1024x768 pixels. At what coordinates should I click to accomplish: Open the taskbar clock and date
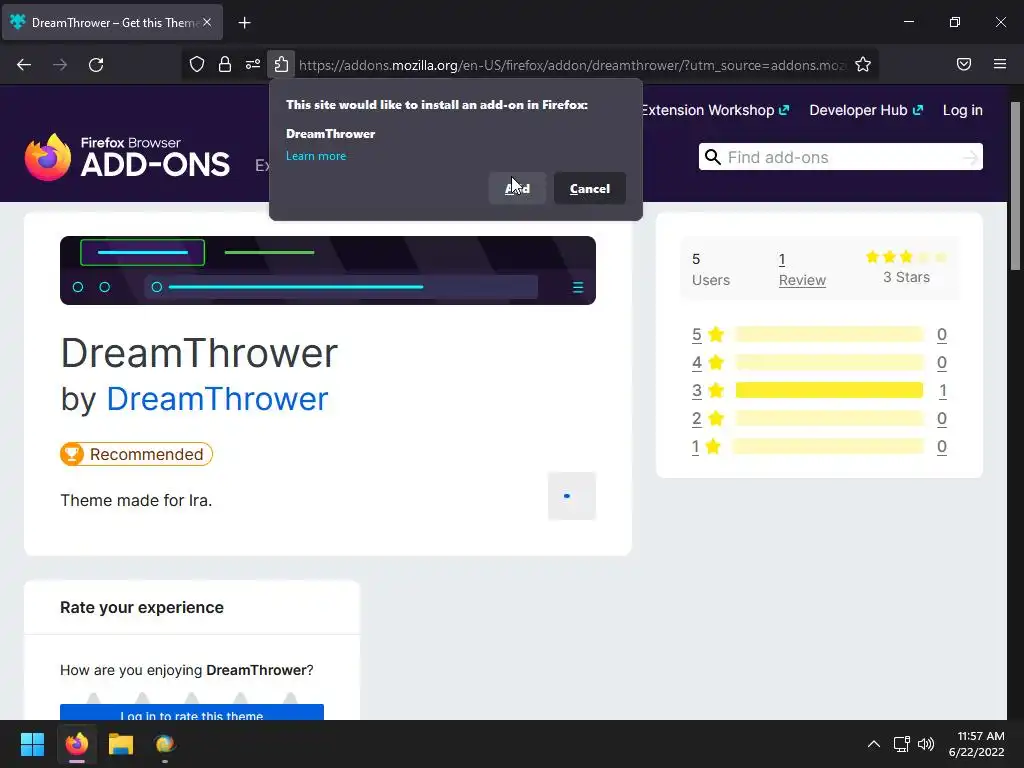pyautogui.click(x=976, y=744)
